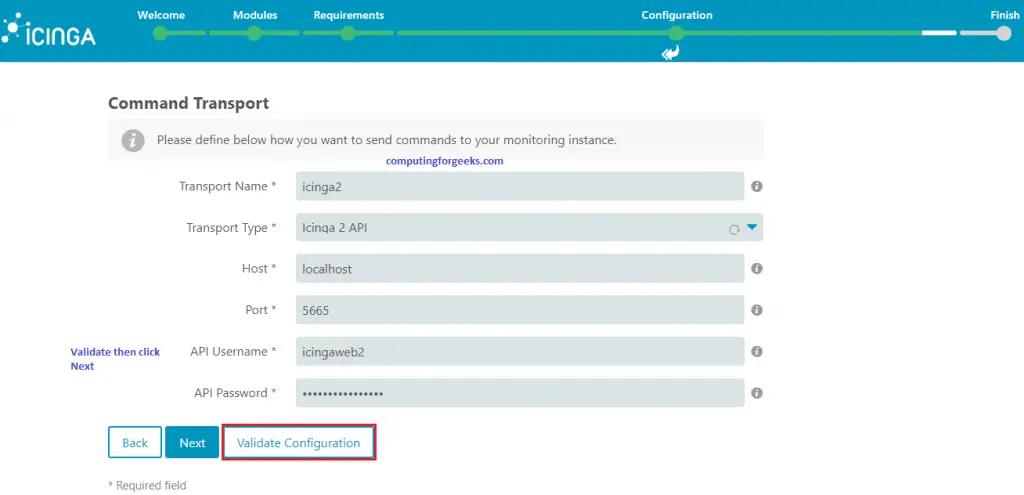Click the Icinga logo
The height and width of the screenshot is (495, 1024).
(x=48, y=30)
